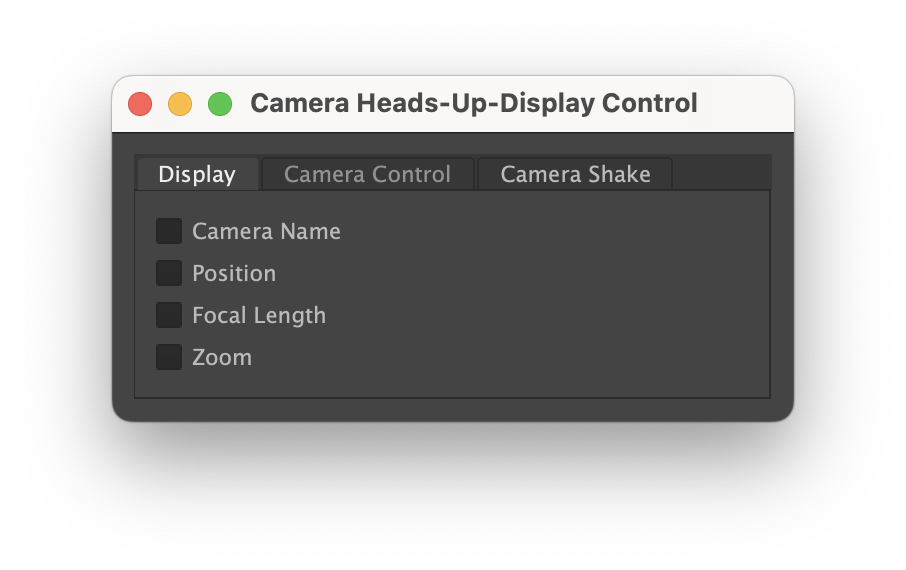Click the Camera Heads-Up-Display Control window title
The width and height of the screenshot is (906, 570).
click(473, 104)
